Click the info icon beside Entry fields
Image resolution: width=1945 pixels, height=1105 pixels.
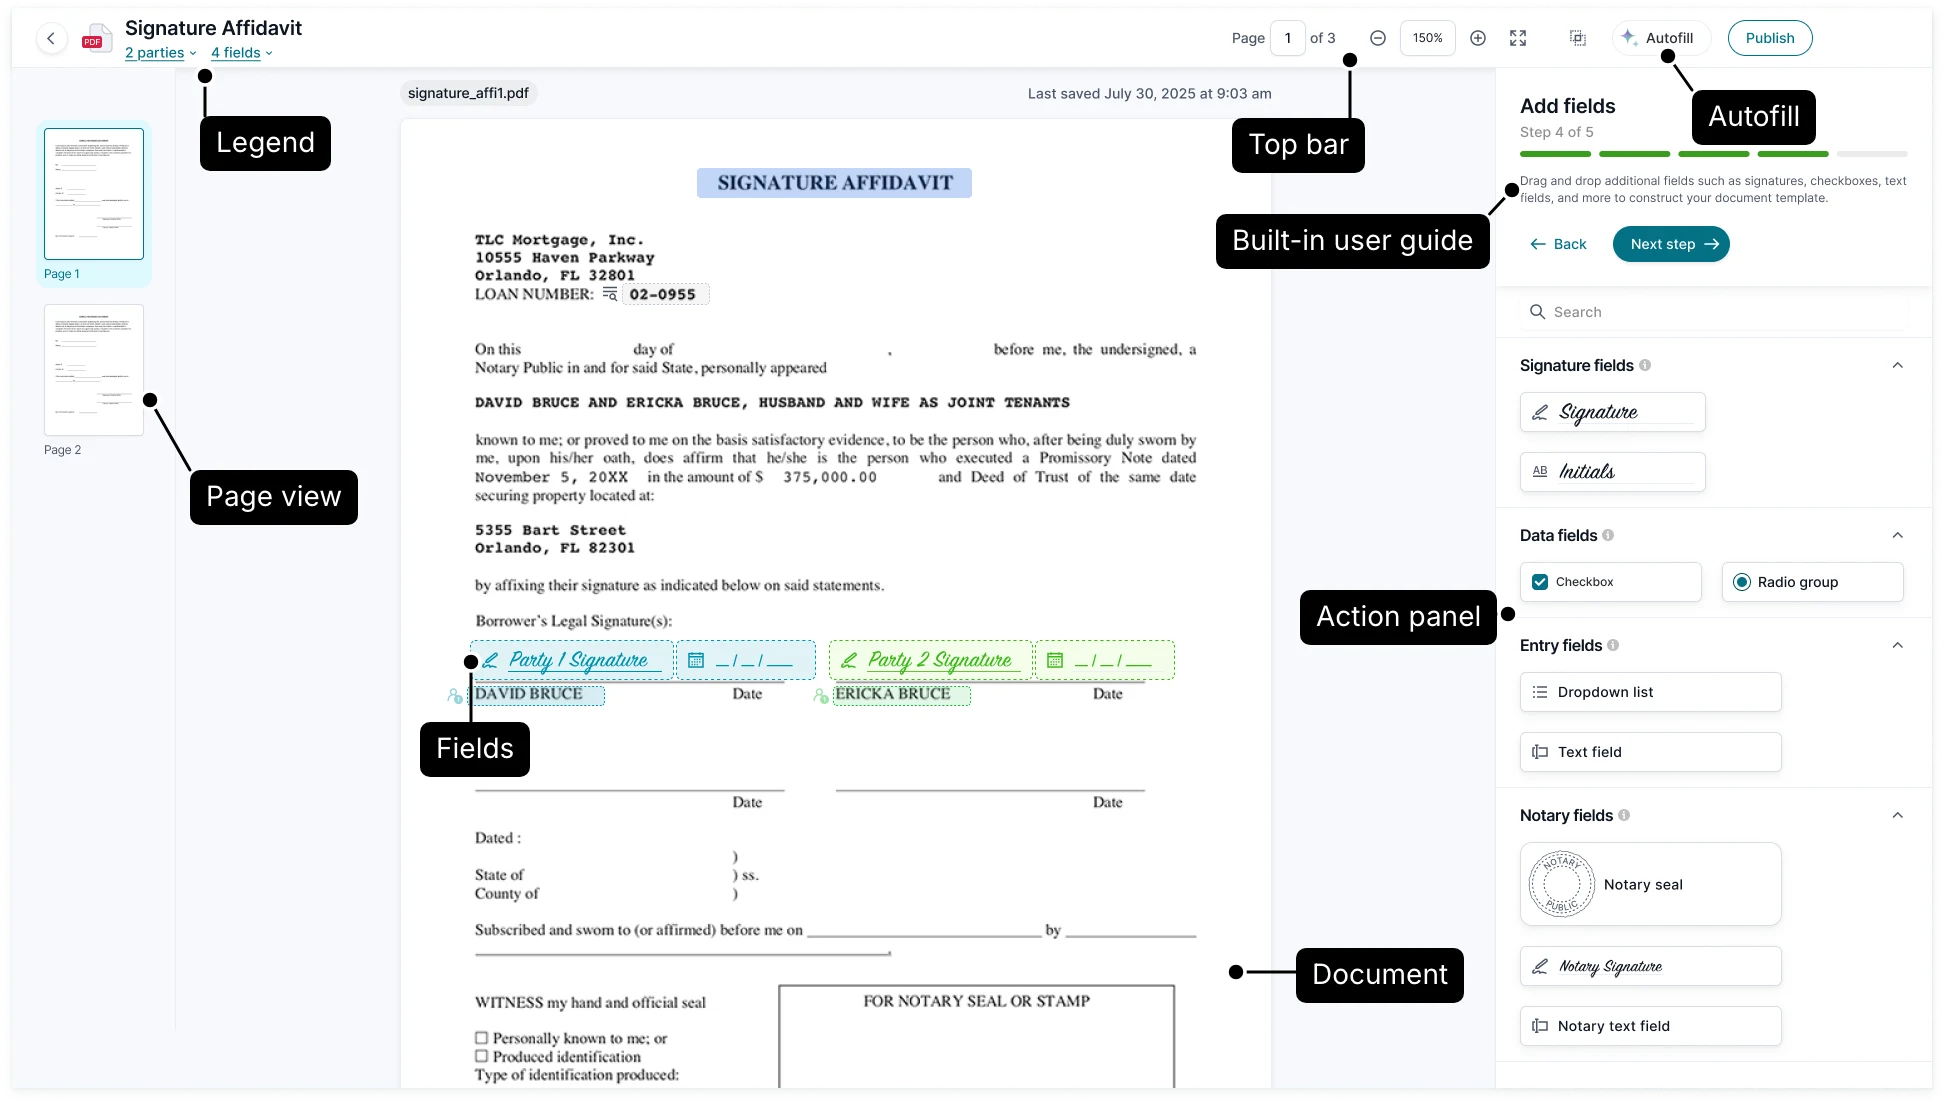pos(1613,645)
